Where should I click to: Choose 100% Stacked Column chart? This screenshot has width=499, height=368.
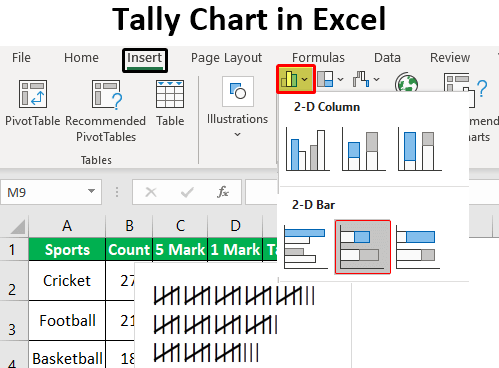click(420, 150)
